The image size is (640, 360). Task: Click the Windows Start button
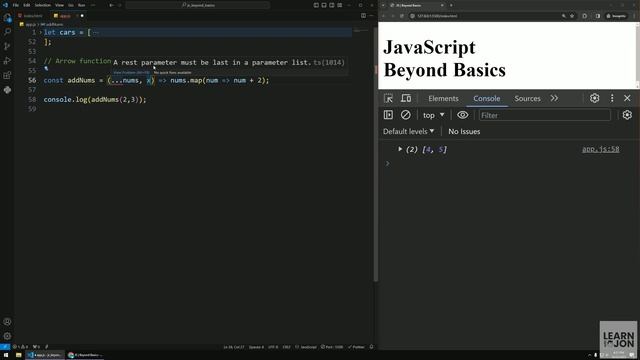tap(6, 355)
